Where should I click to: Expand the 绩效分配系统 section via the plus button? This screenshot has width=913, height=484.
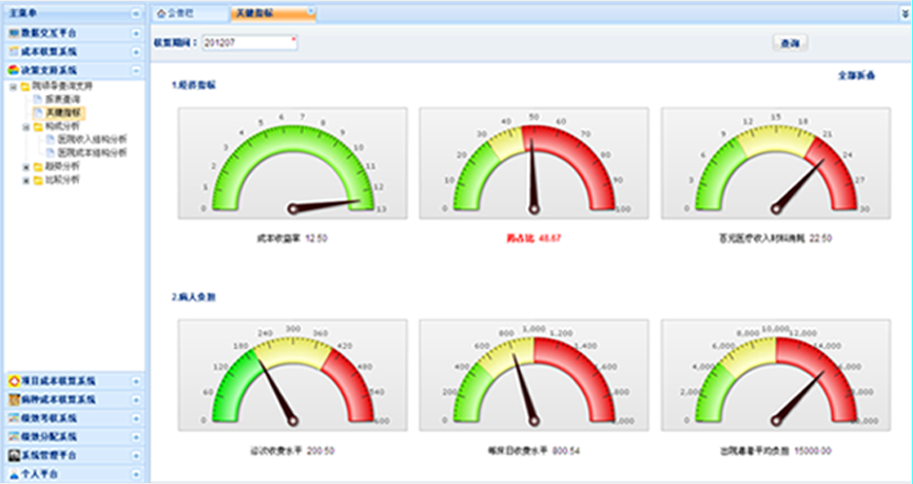tap(136, 437)
